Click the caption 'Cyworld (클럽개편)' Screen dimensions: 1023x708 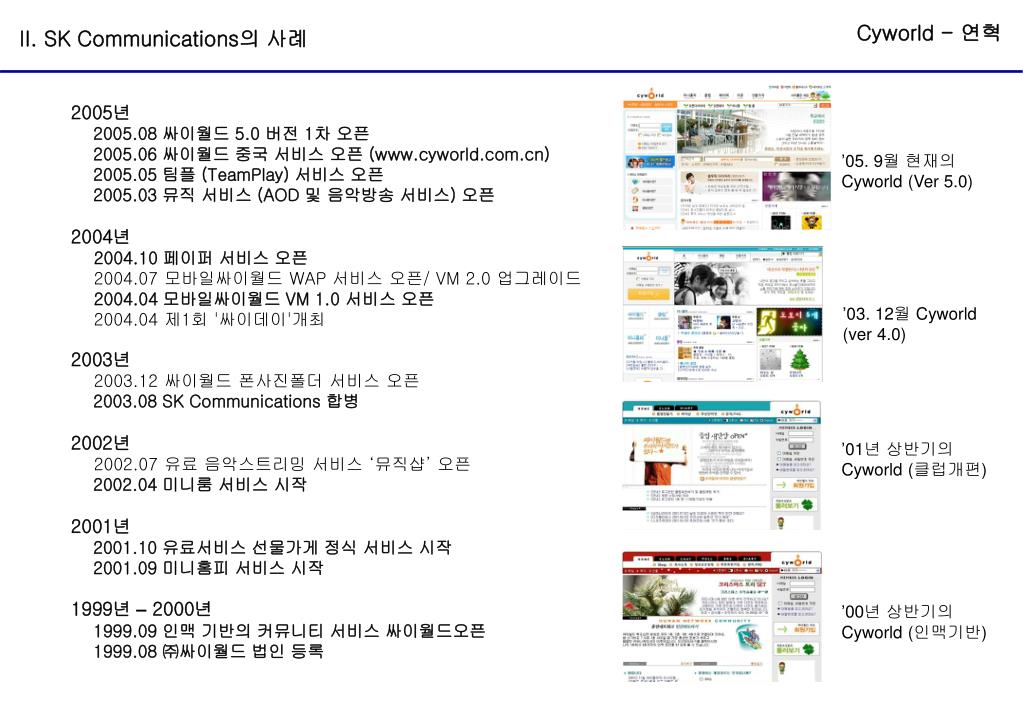coord(913,470)
